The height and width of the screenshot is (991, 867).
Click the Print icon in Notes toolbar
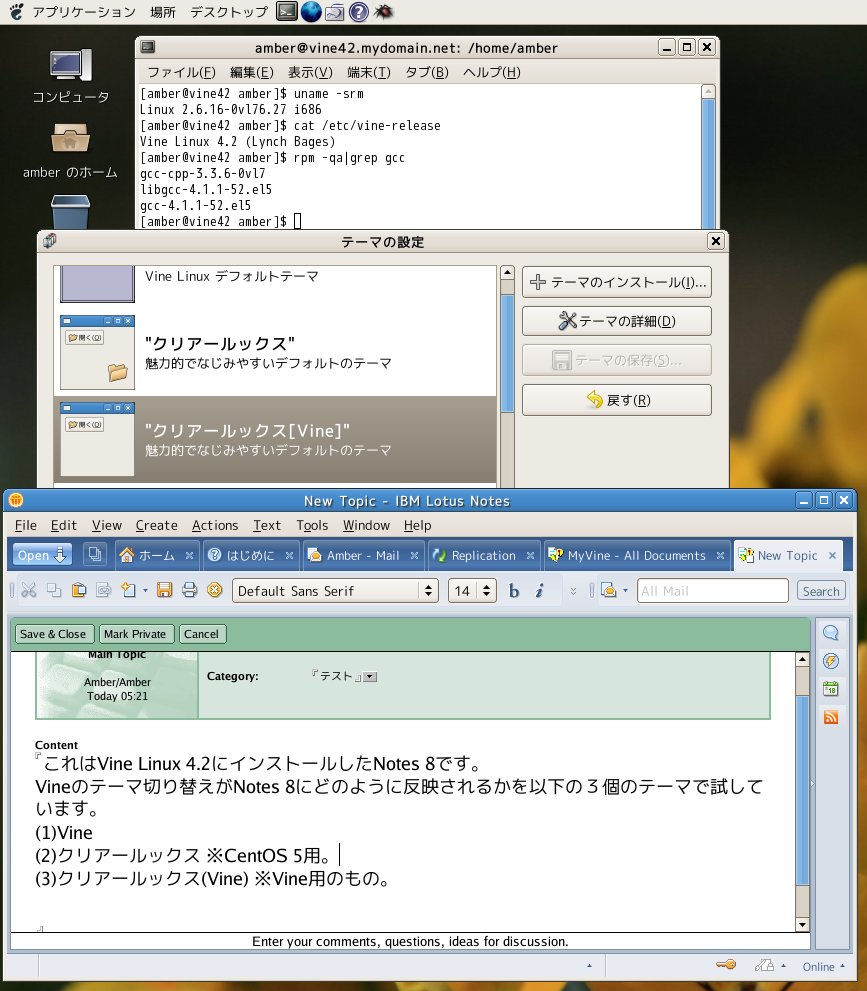[x=190, y=590]
